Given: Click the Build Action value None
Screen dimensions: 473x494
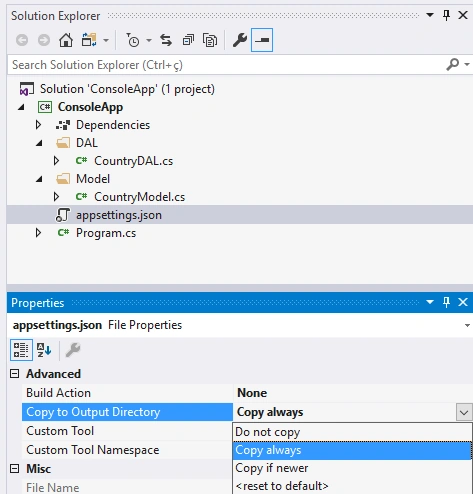Looking at the screenshot, I should (x=252, y=393).
